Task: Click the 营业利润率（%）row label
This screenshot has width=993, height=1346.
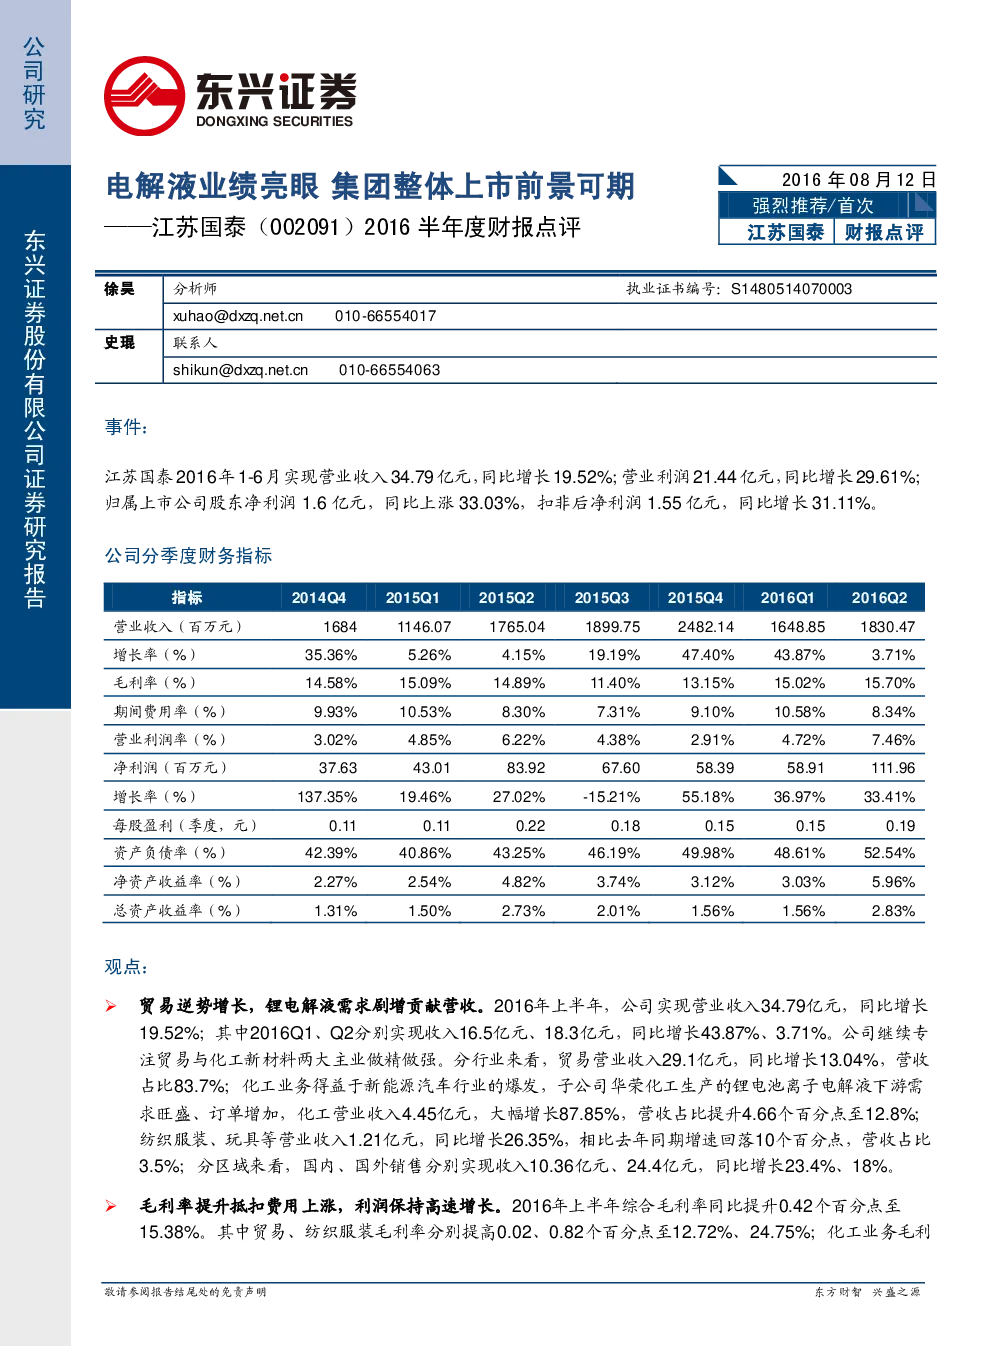Action: click(170, 740)
